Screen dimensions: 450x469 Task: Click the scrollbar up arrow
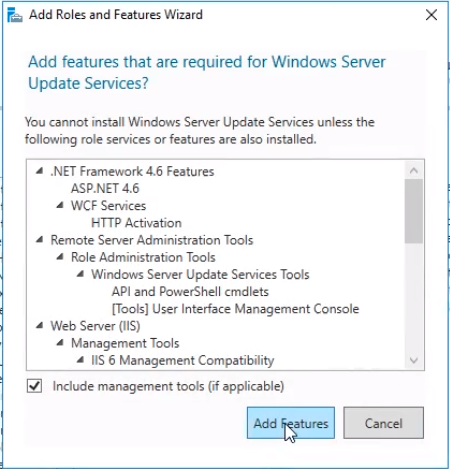[x=414, y=171]
